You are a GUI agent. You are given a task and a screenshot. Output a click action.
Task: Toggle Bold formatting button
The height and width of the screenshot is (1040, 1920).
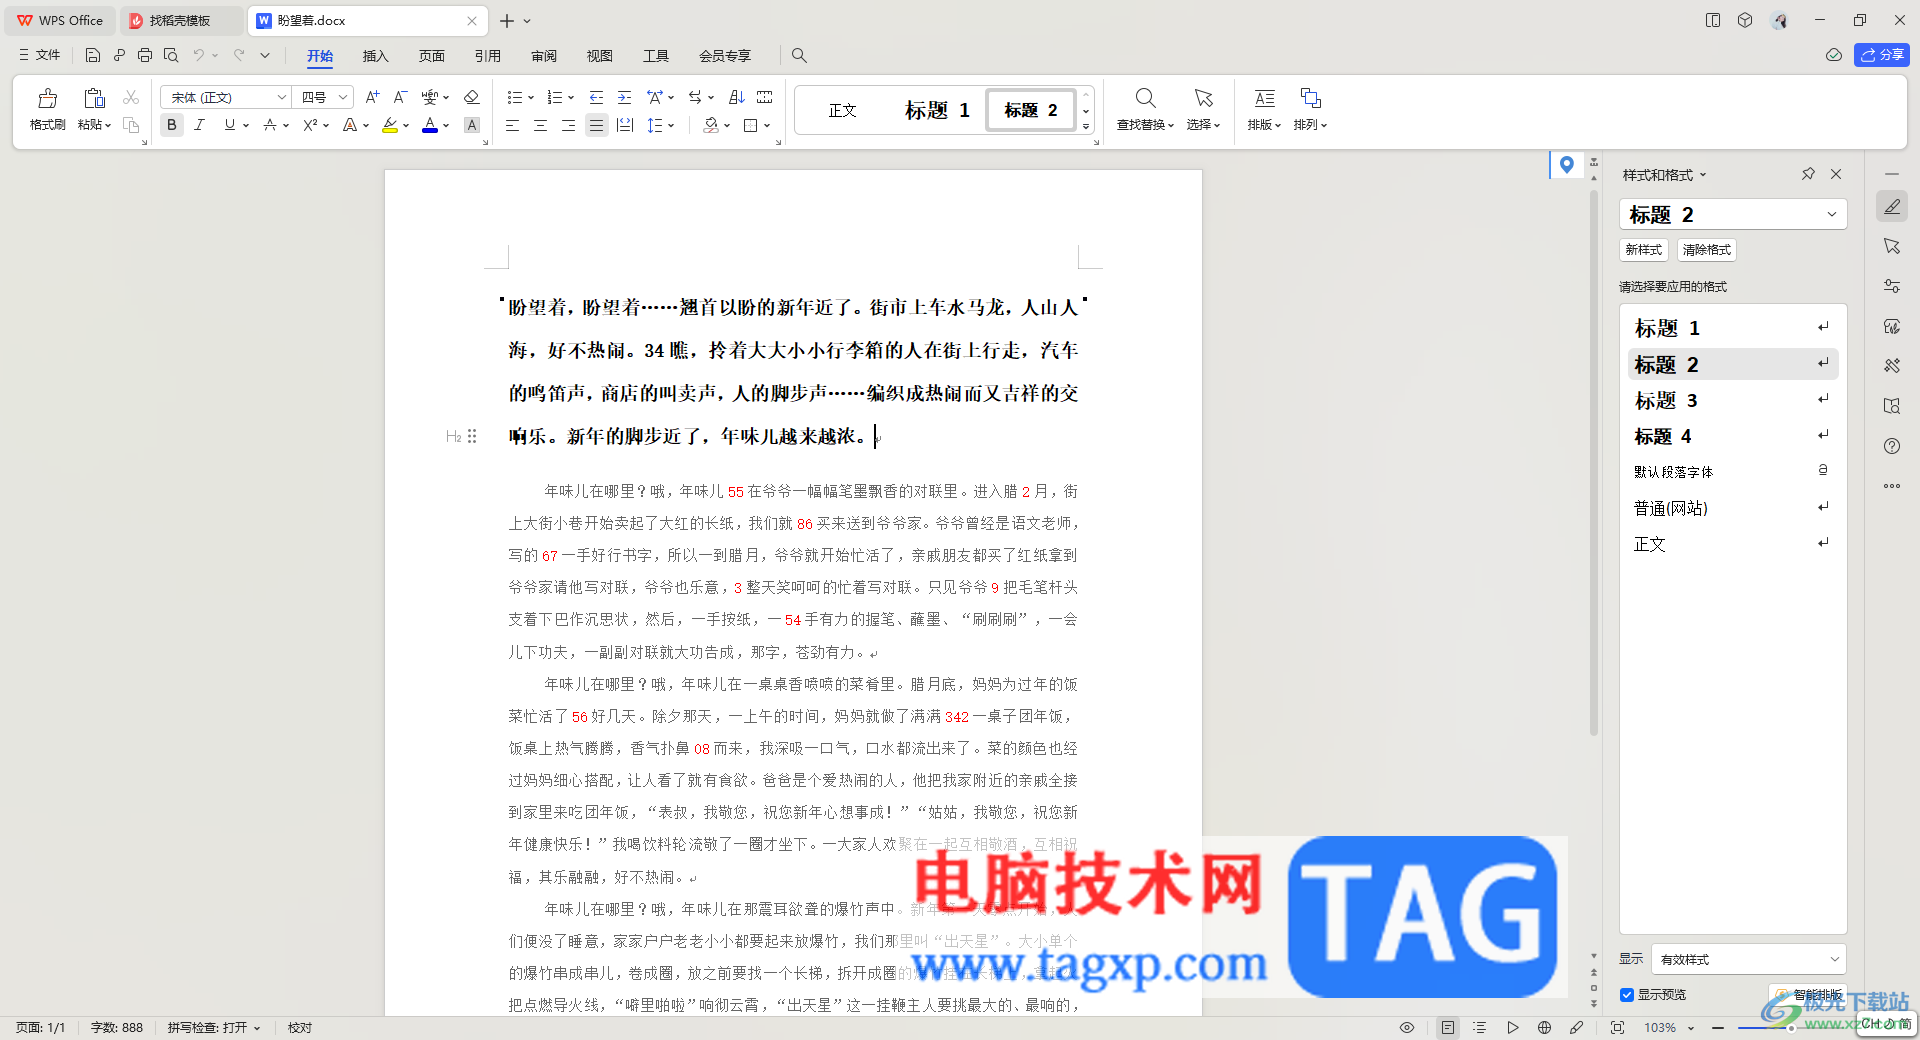pyautogui.click(x=172, y=125)
